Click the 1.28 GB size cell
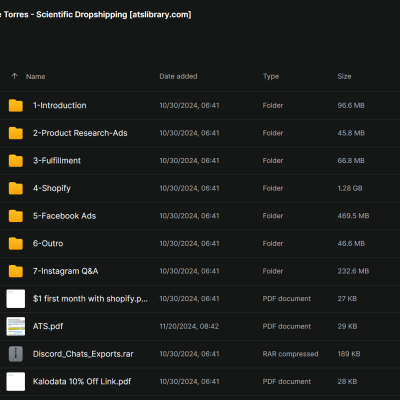 pyautogui.click(x=350, y=188)
